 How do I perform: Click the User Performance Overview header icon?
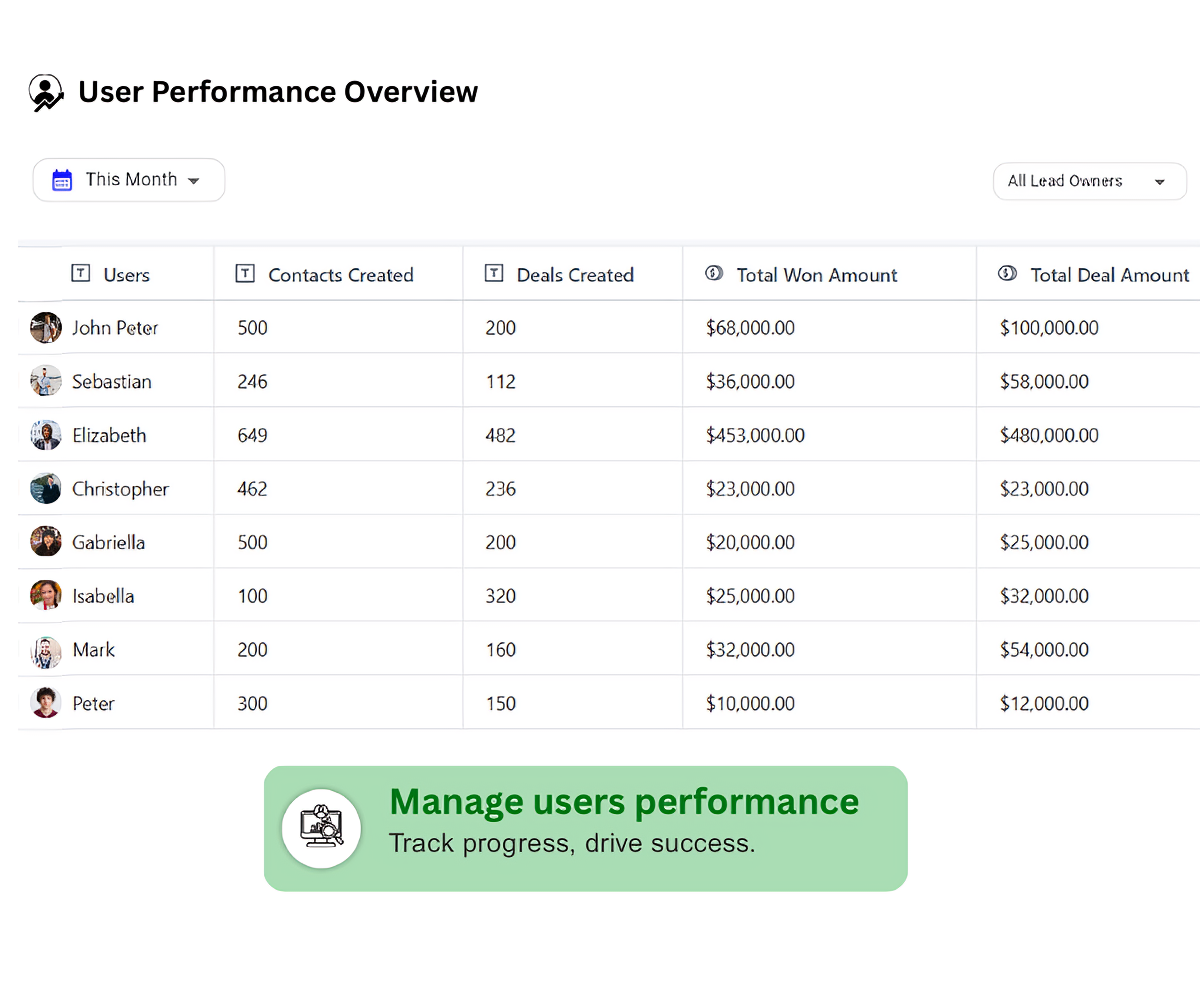pyautogui.click(x=46, y=91)
